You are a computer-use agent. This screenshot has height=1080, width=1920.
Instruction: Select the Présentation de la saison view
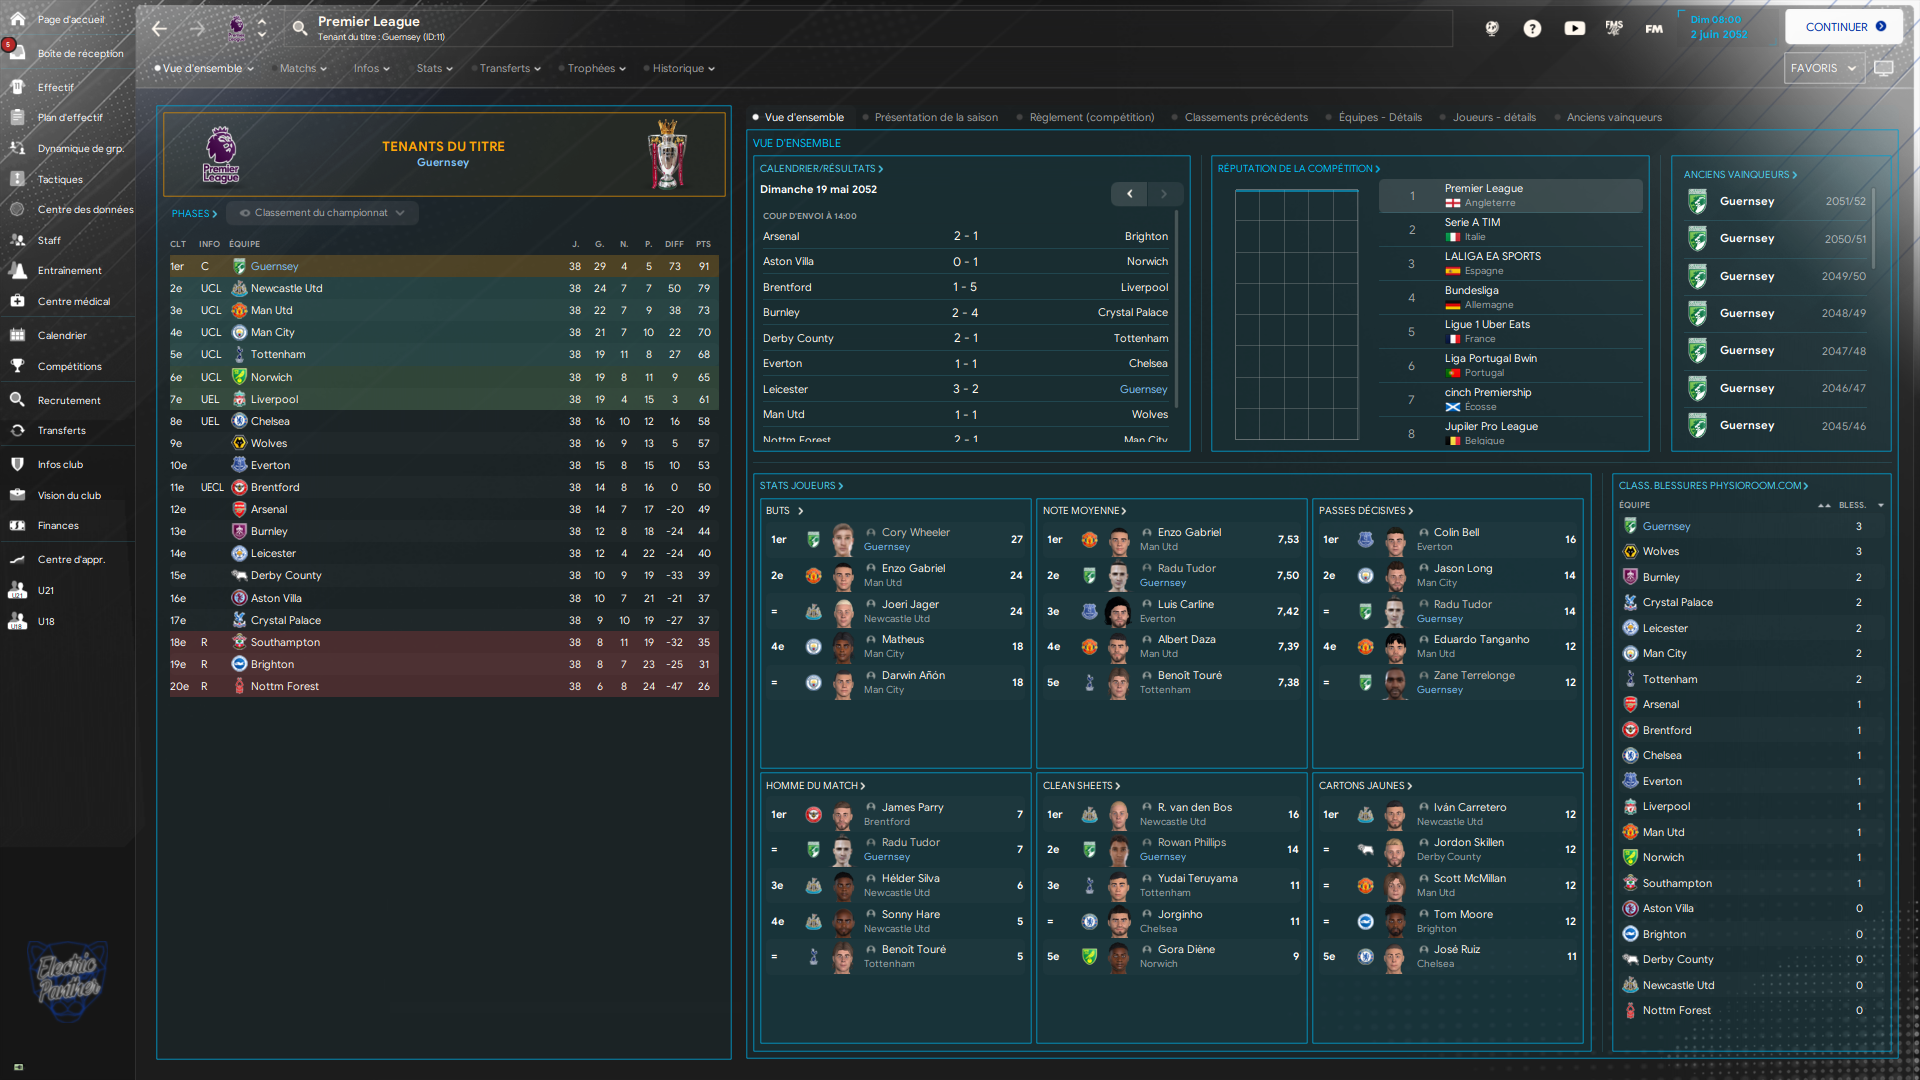tap(935, 118)
